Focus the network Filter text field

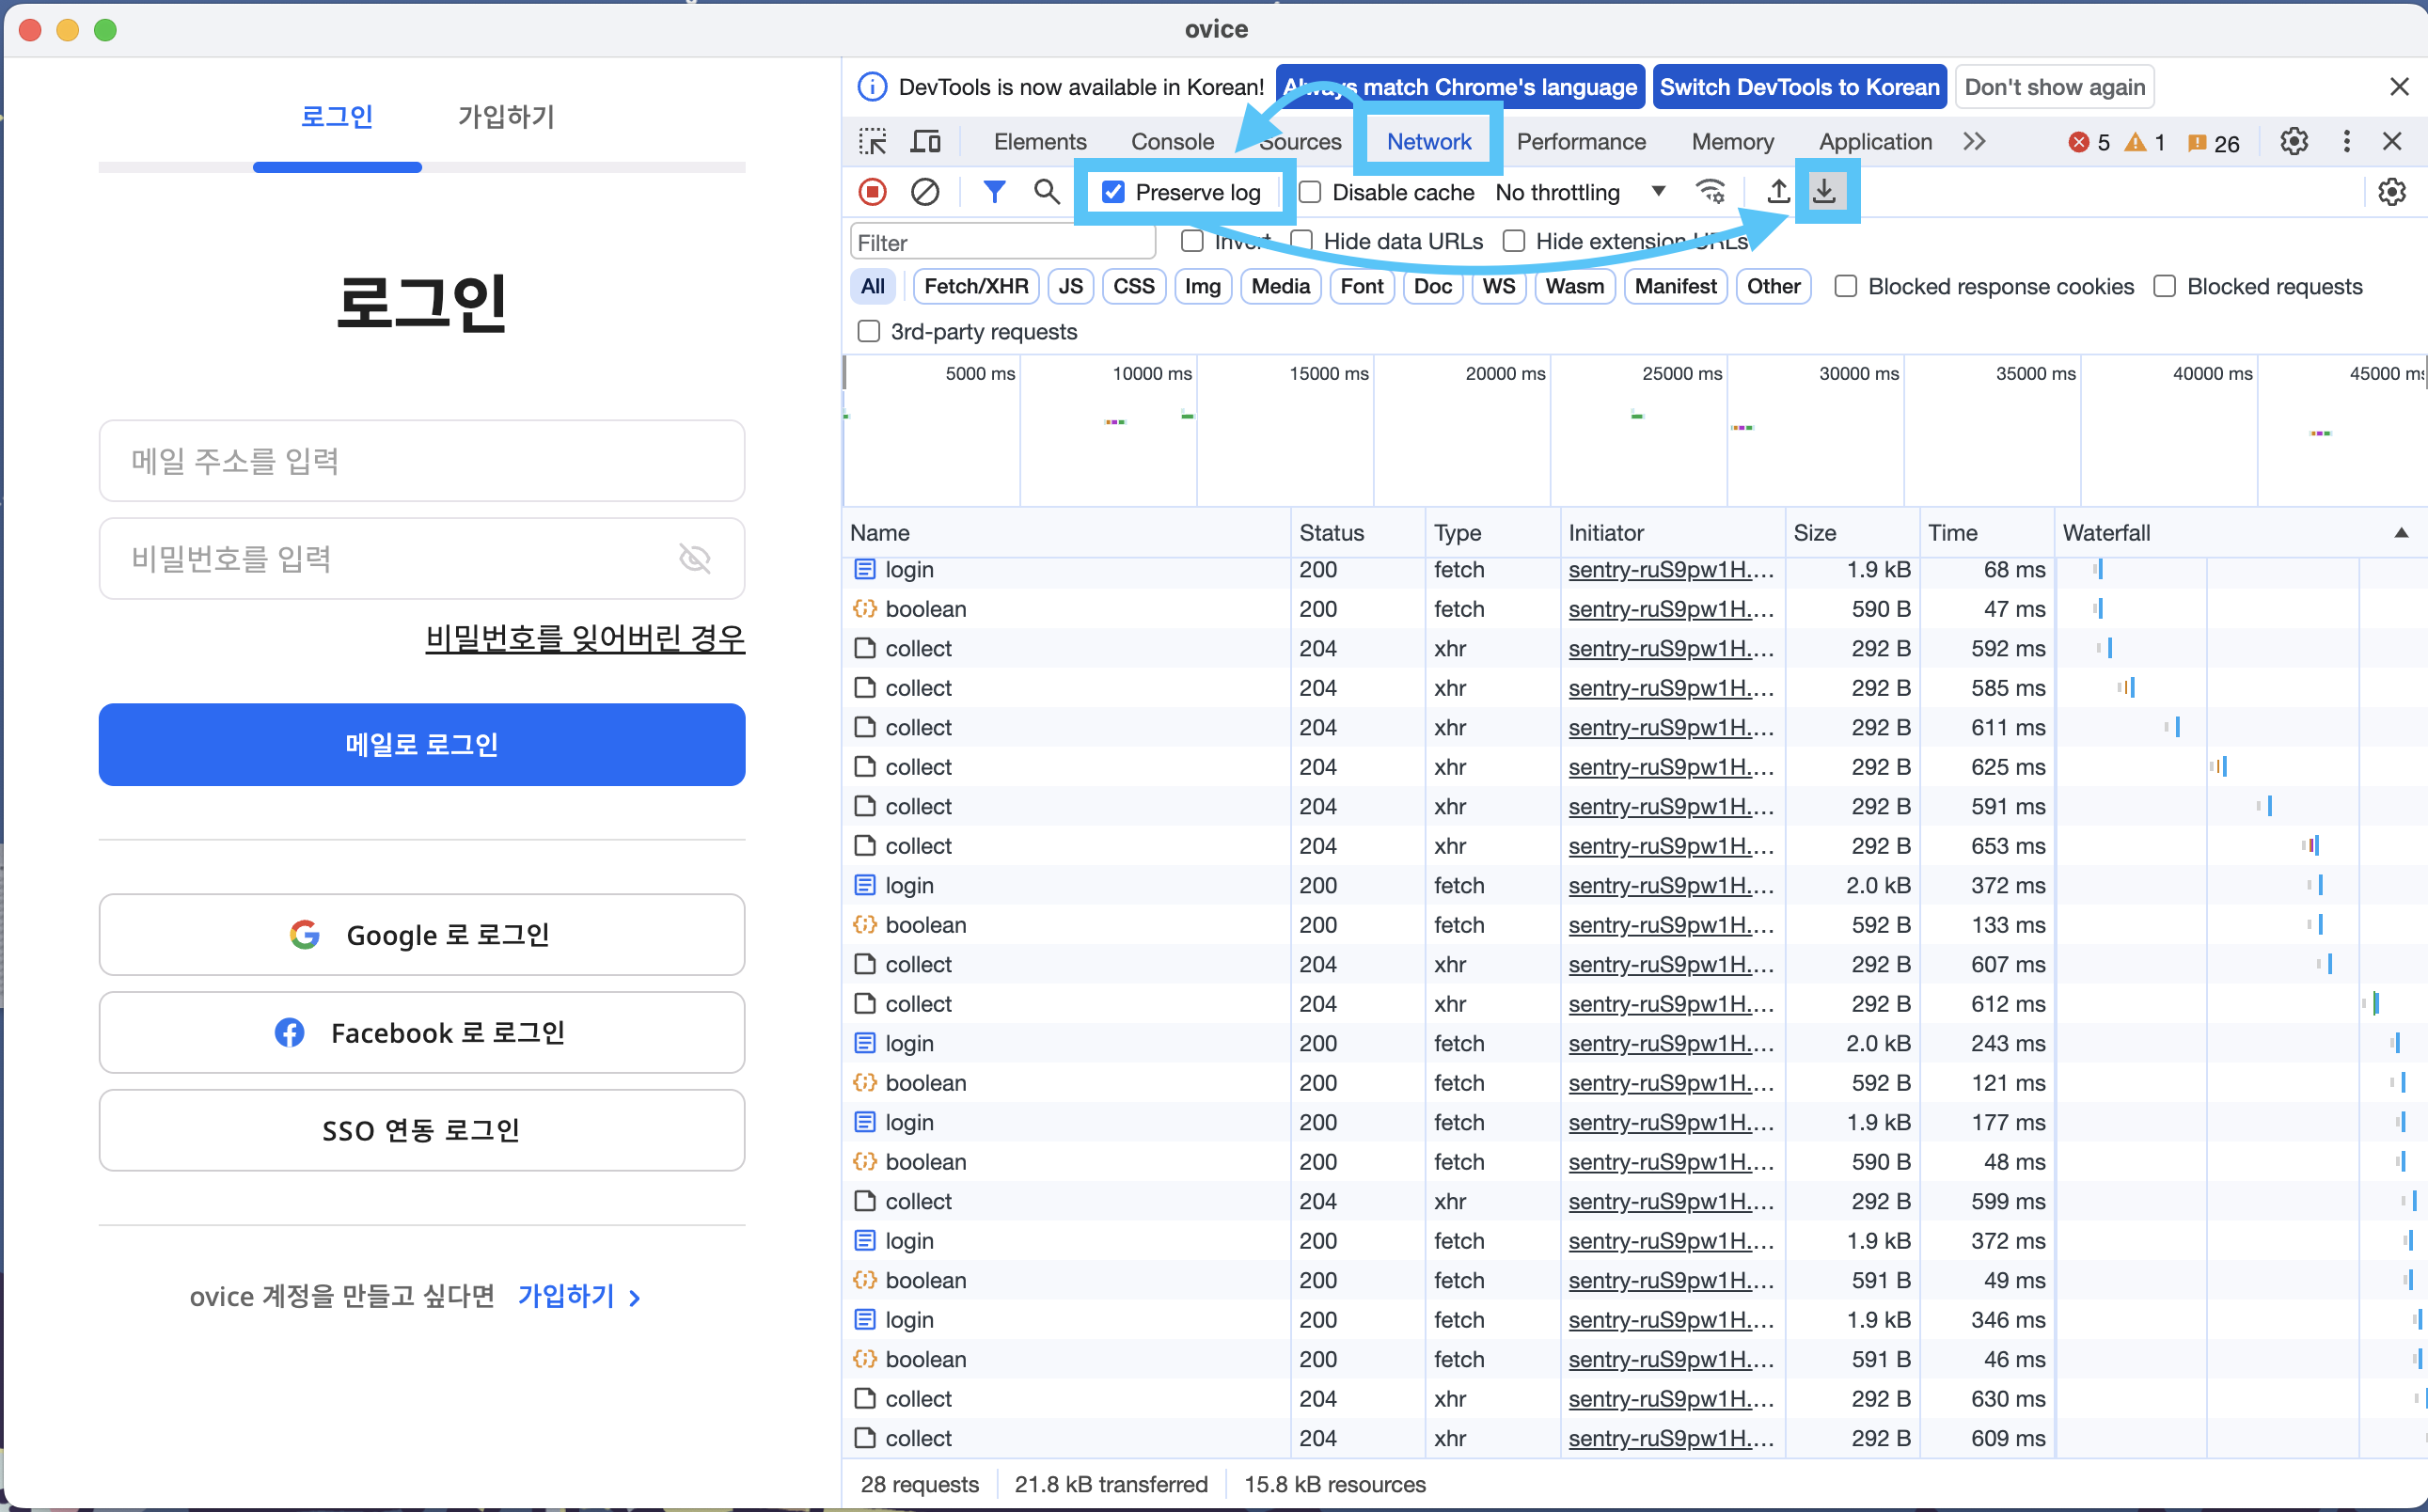pos(1002,243)
